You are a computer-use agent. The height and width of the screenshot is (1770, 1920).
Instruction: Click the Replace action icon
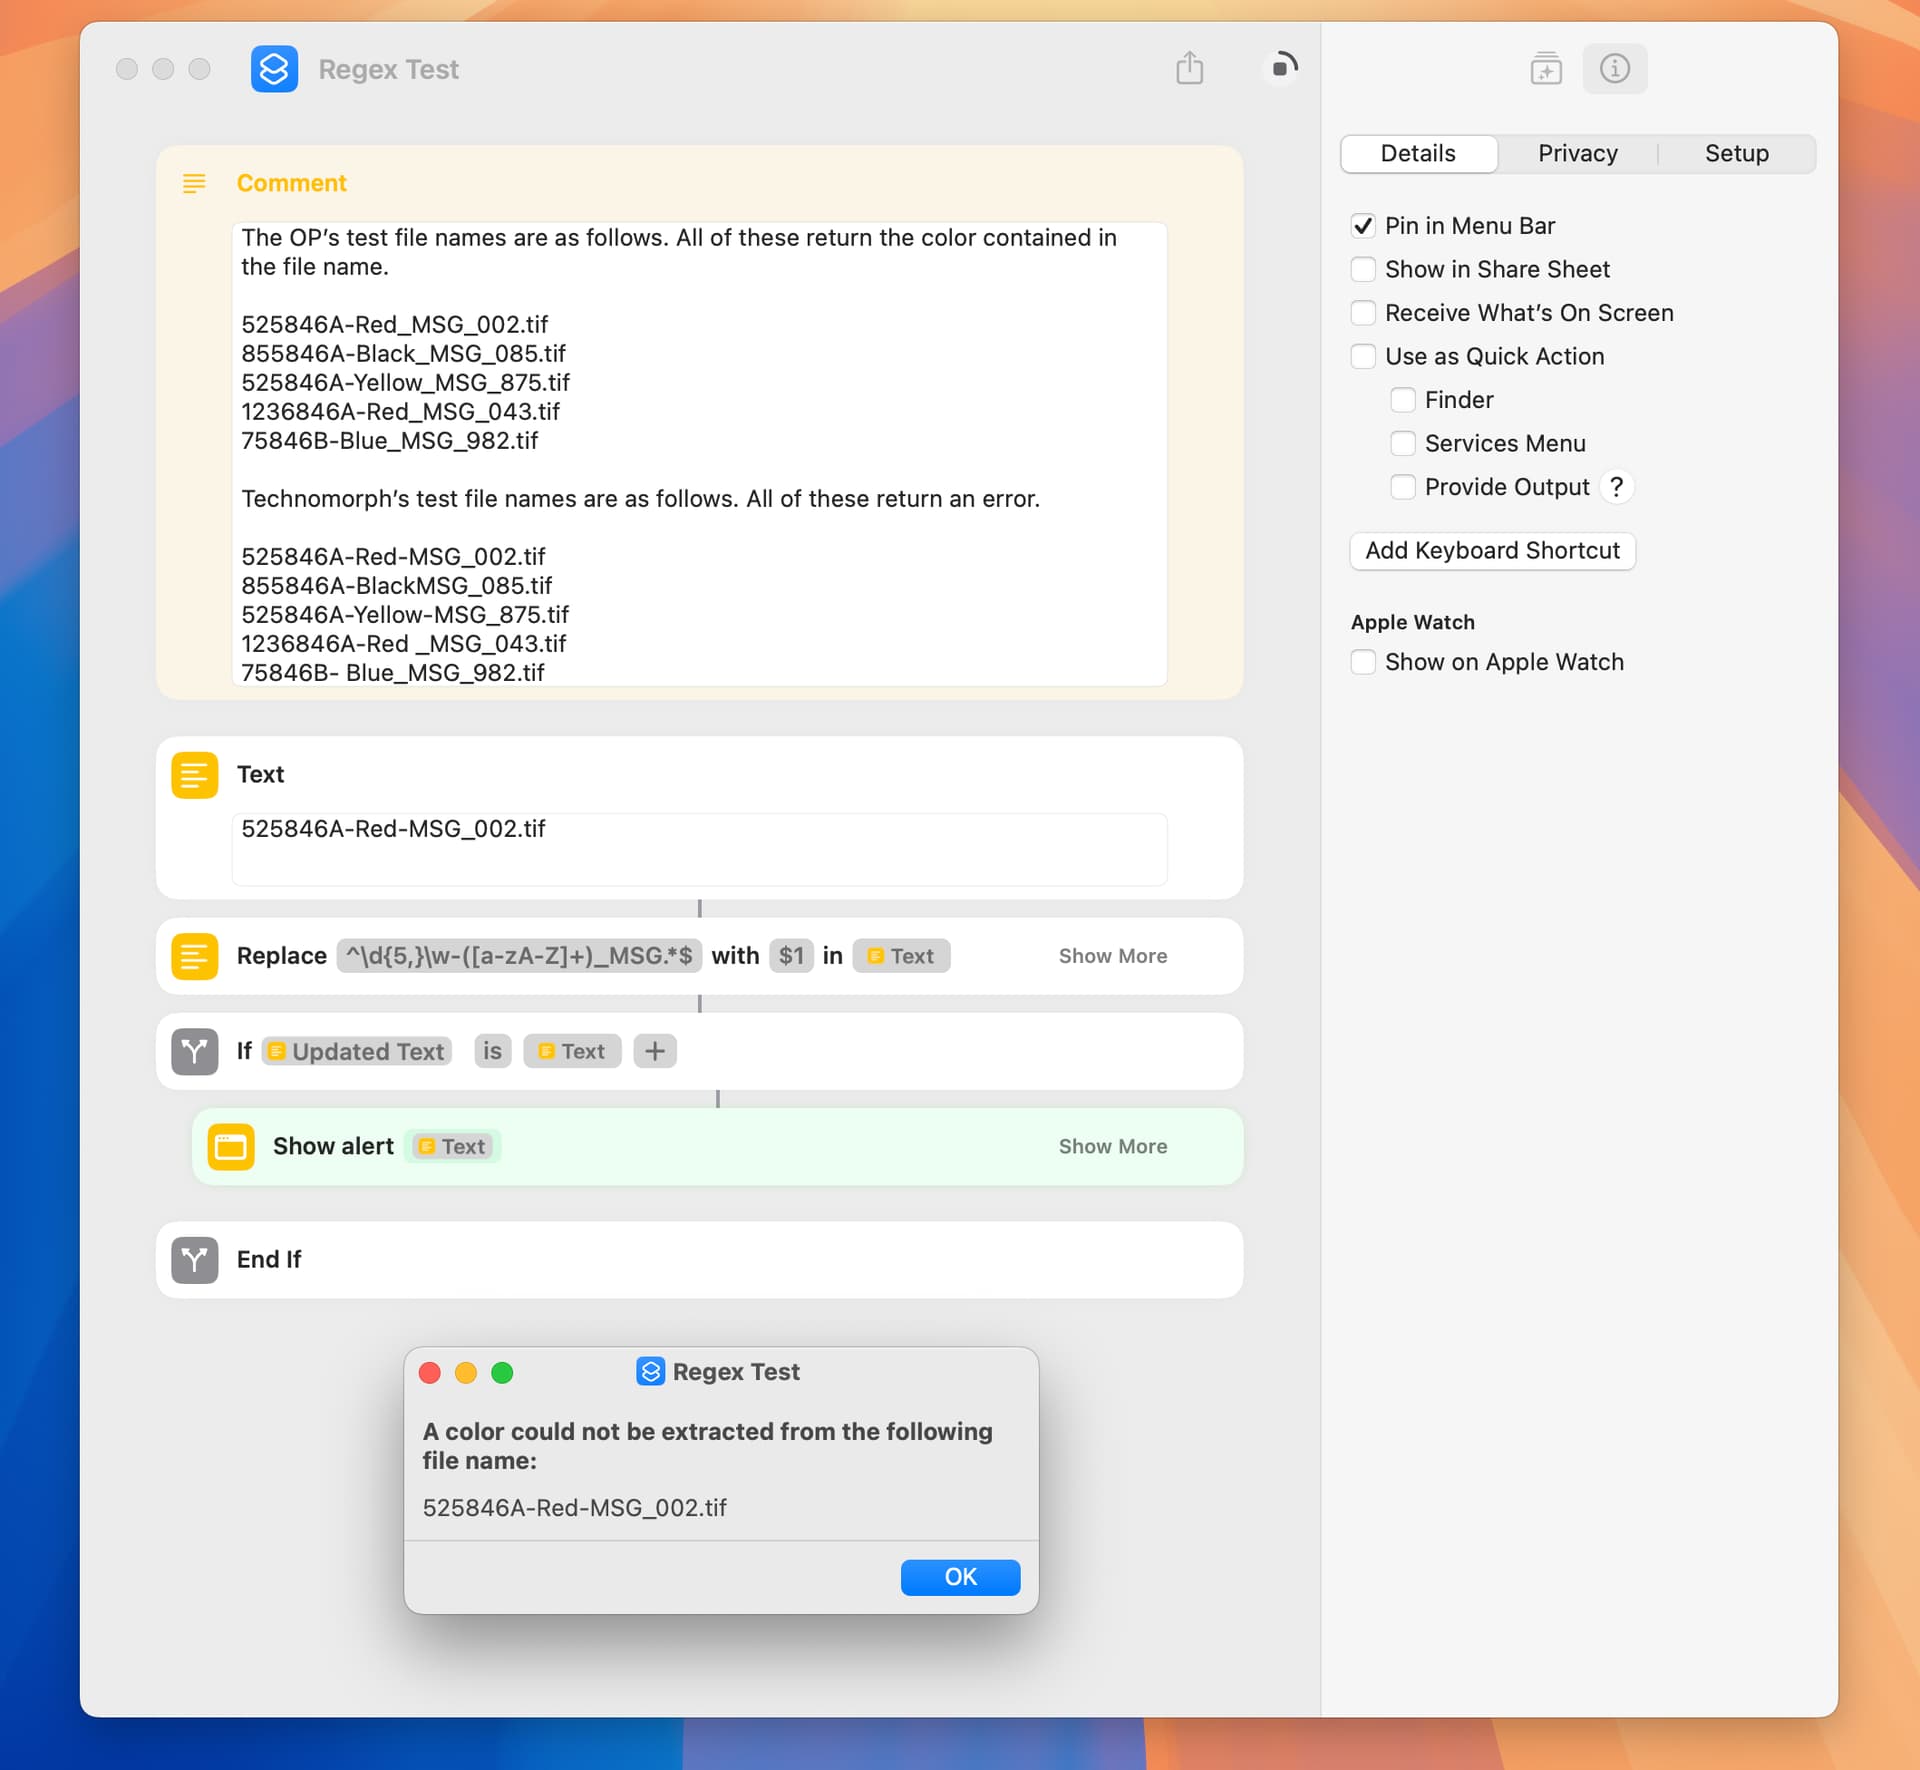194,956
